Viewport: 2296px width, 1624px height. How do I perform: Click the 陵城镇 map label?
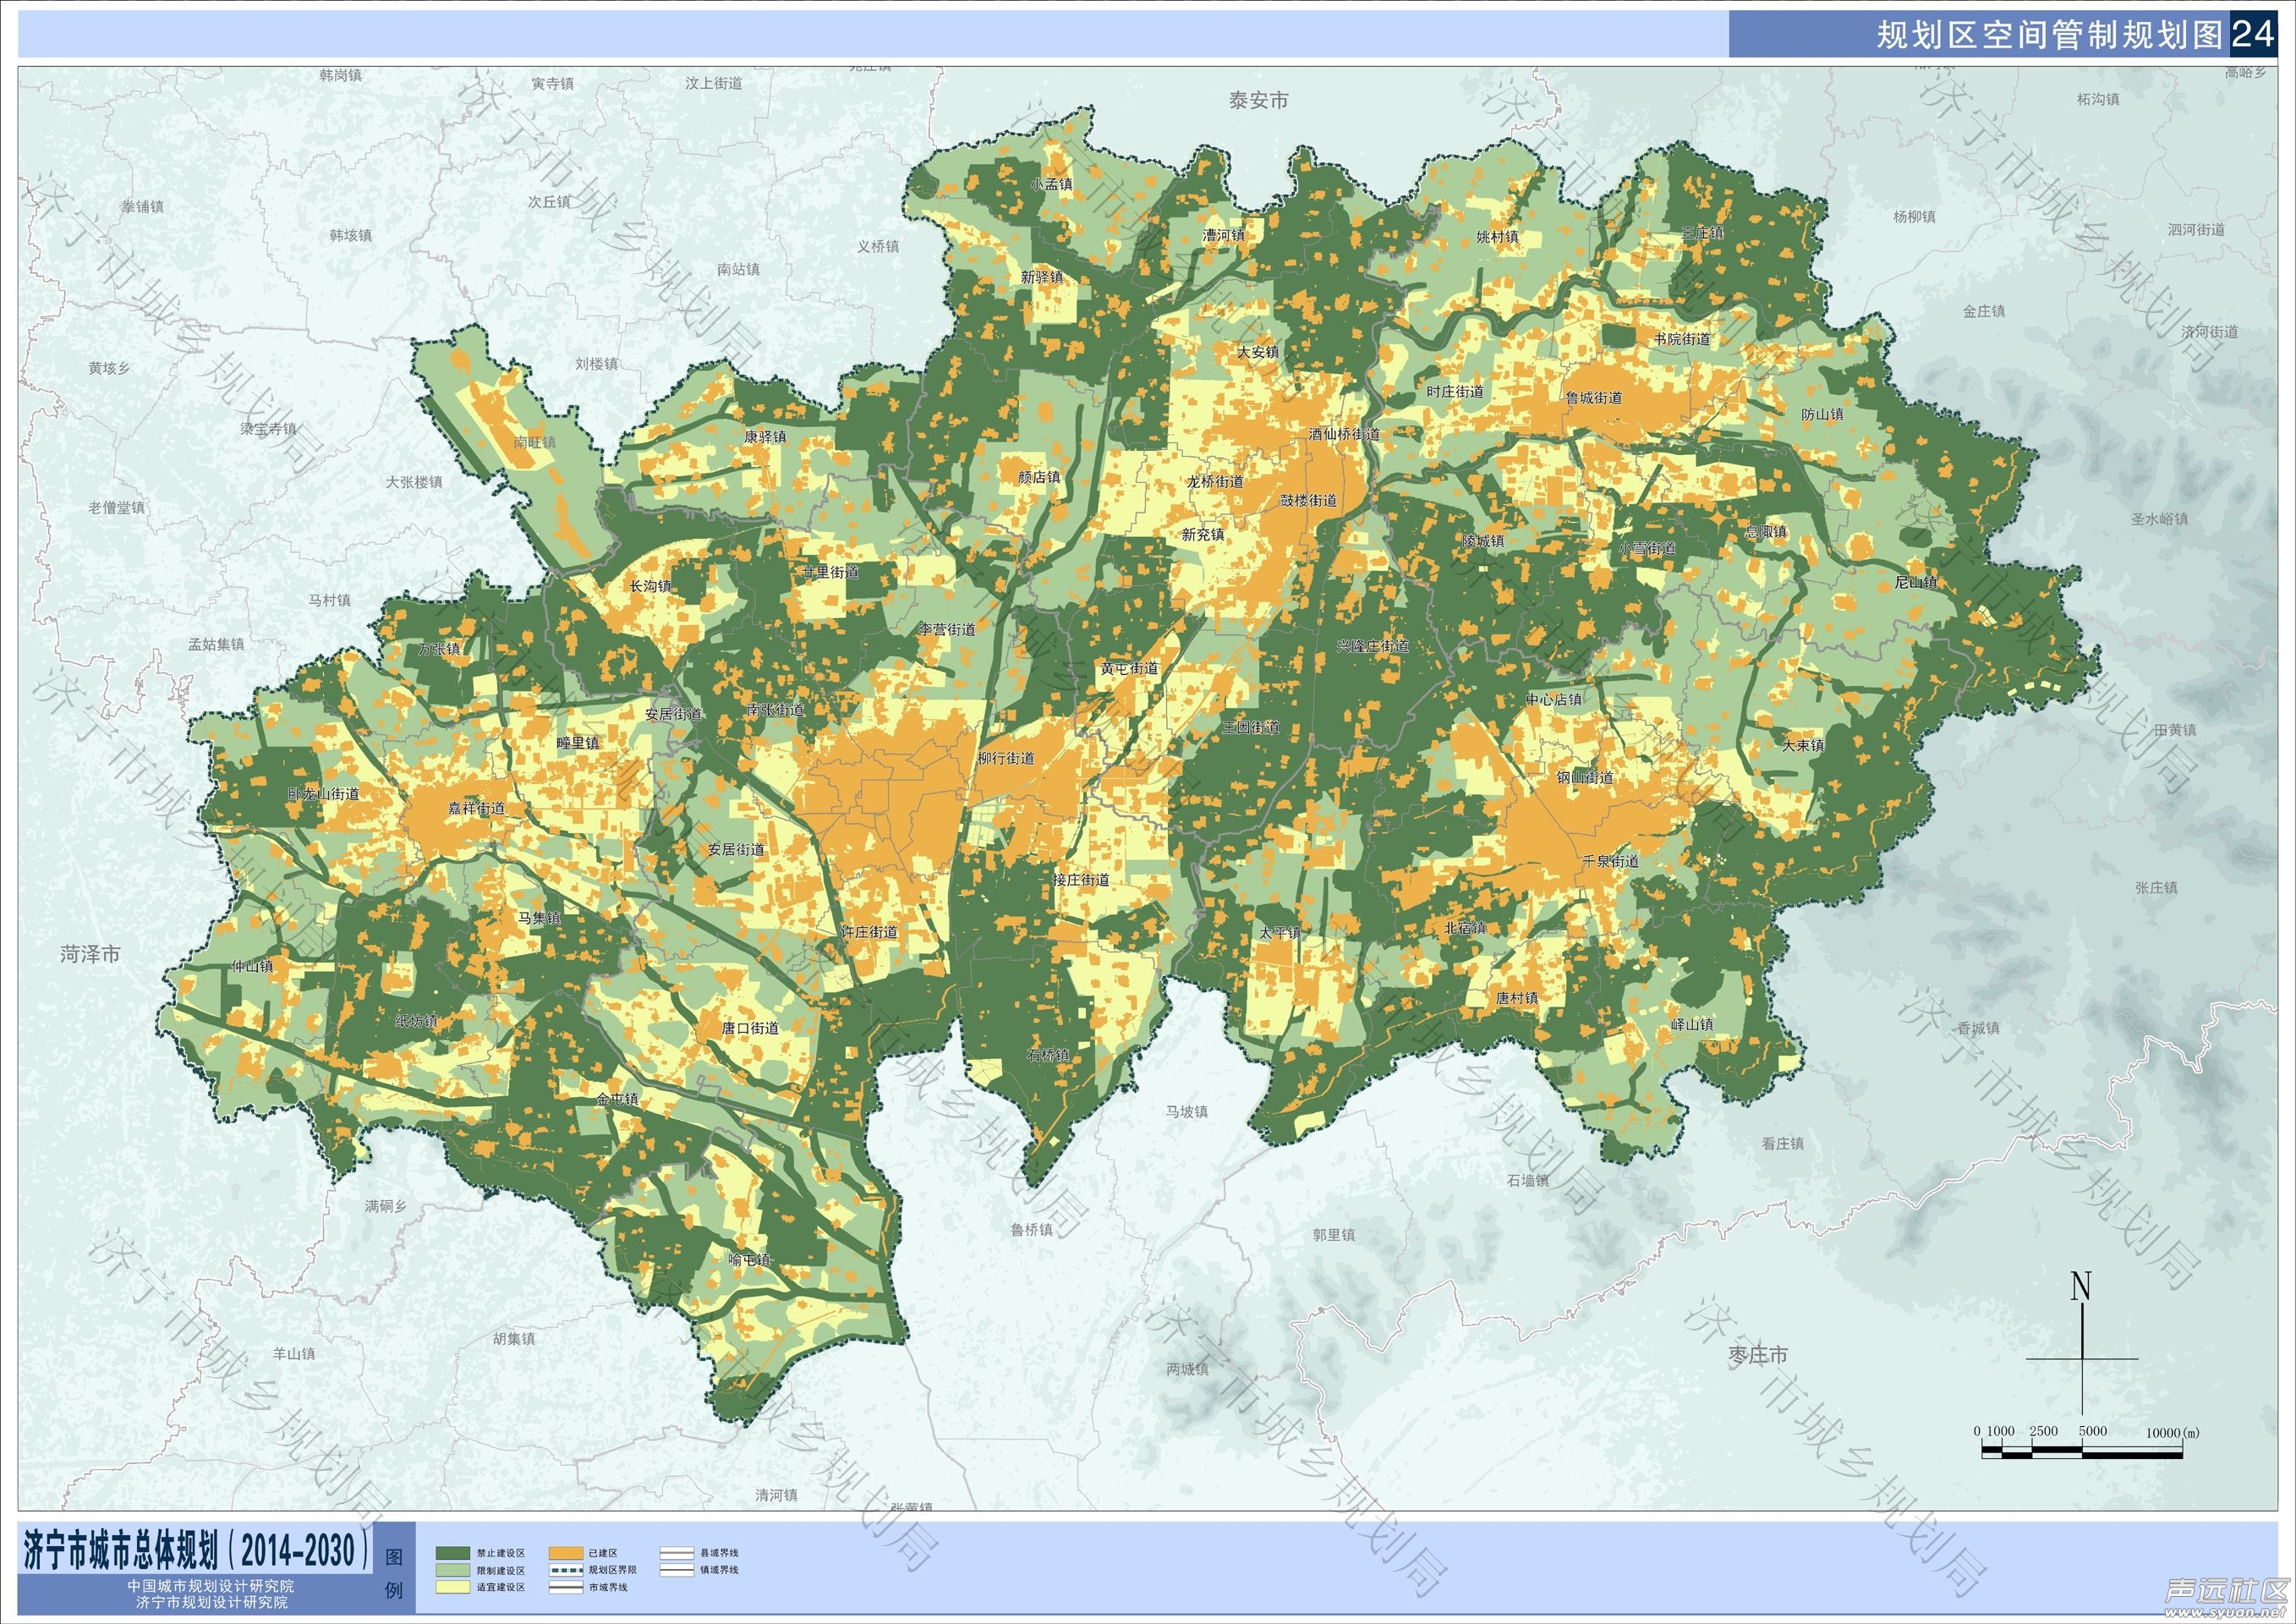[1483, 541]
